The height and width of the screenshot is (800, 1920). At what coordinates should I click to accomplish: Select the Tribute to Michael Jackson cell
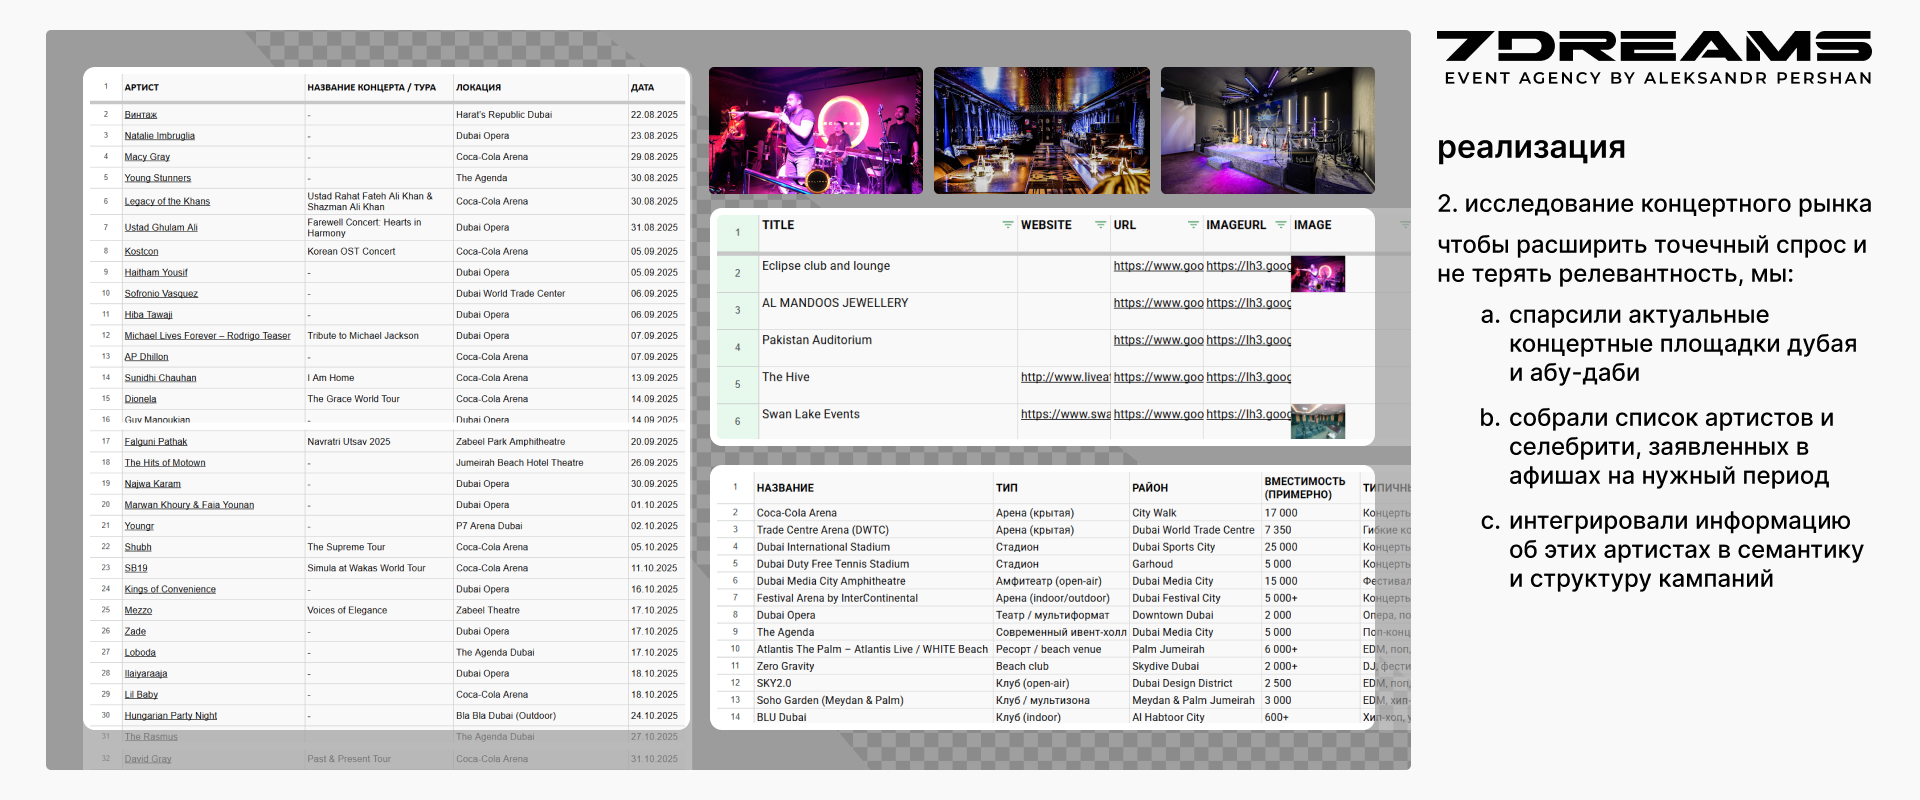378,336
